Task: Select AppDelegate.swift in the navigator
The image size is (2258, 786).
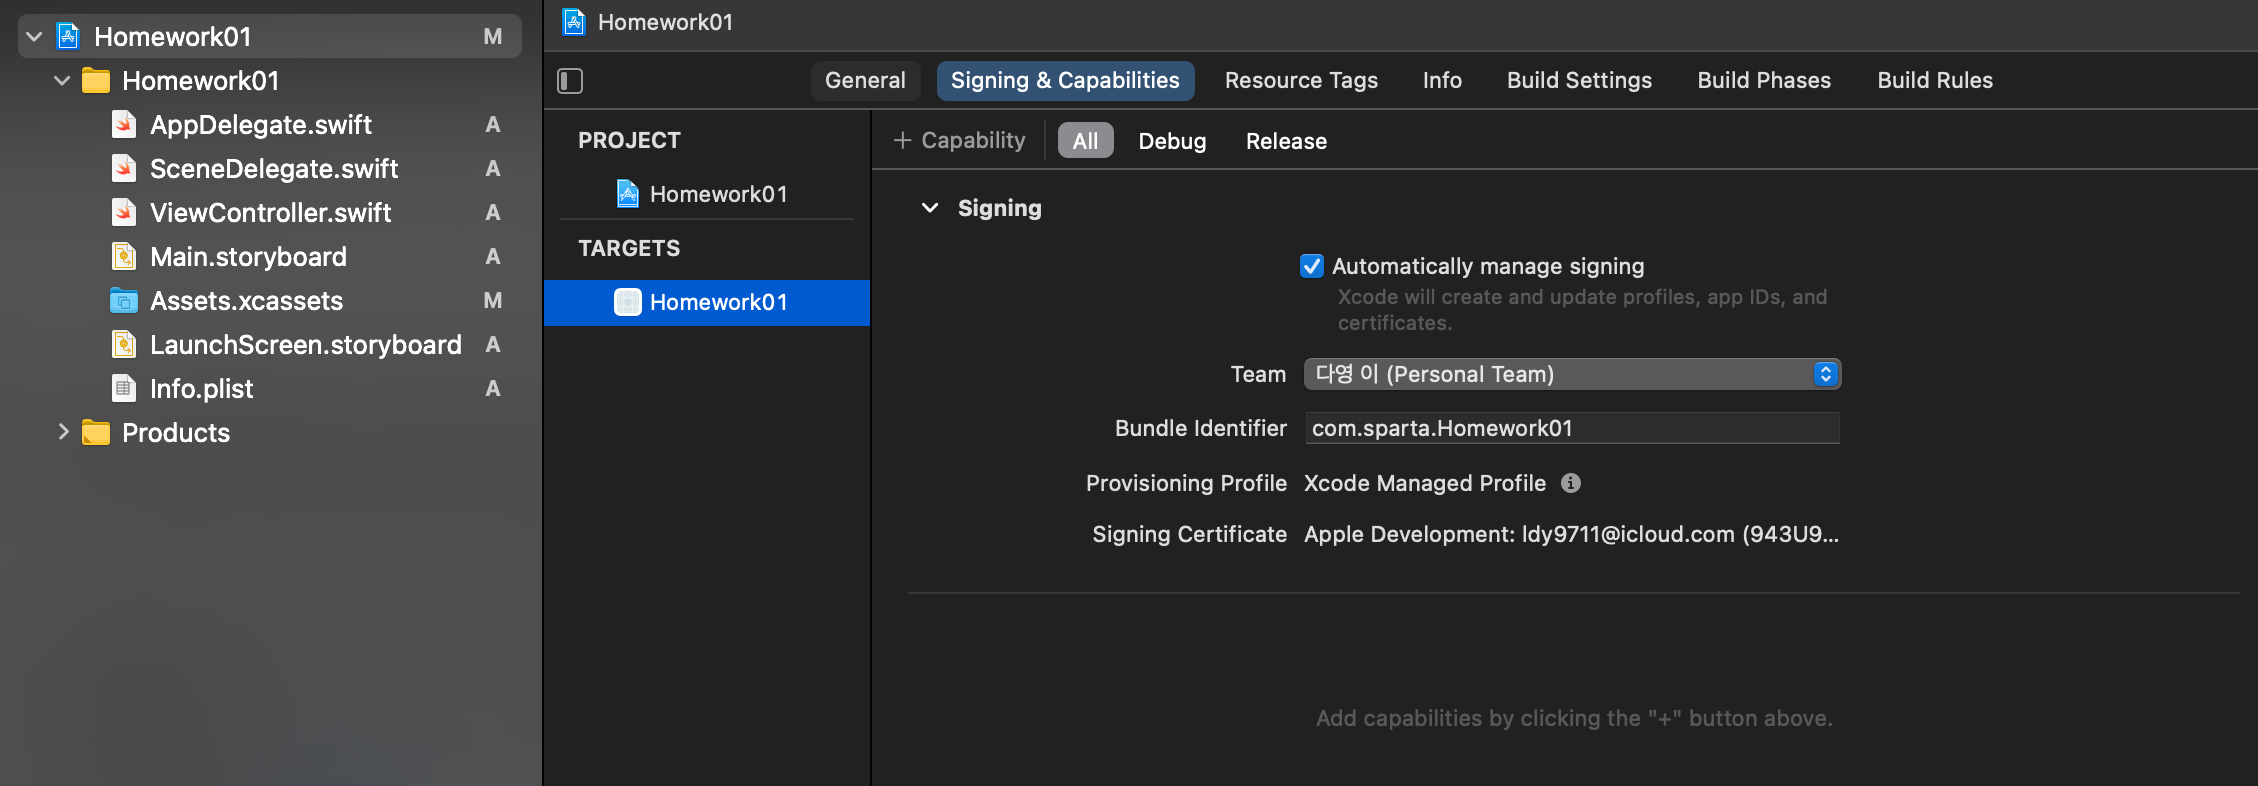Action: click(260, 125)
